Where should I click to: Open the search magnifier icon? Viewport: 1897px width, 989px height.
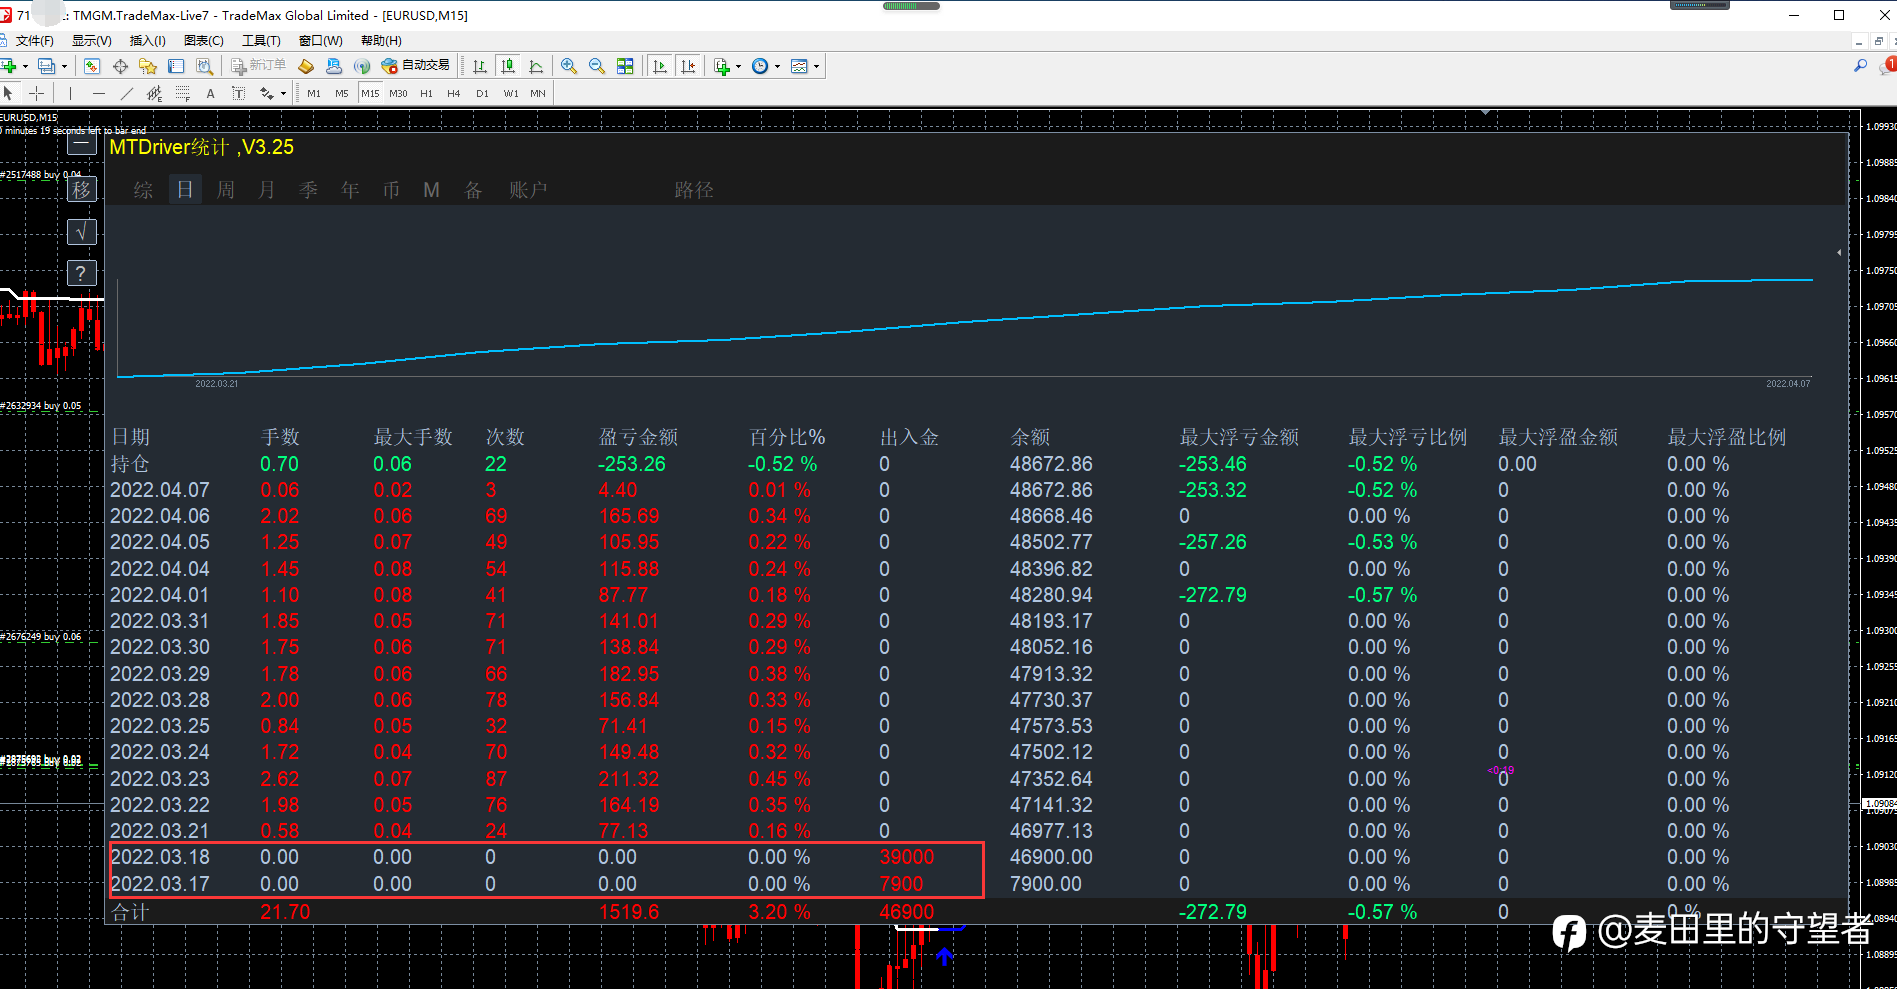pos(1860,66)
